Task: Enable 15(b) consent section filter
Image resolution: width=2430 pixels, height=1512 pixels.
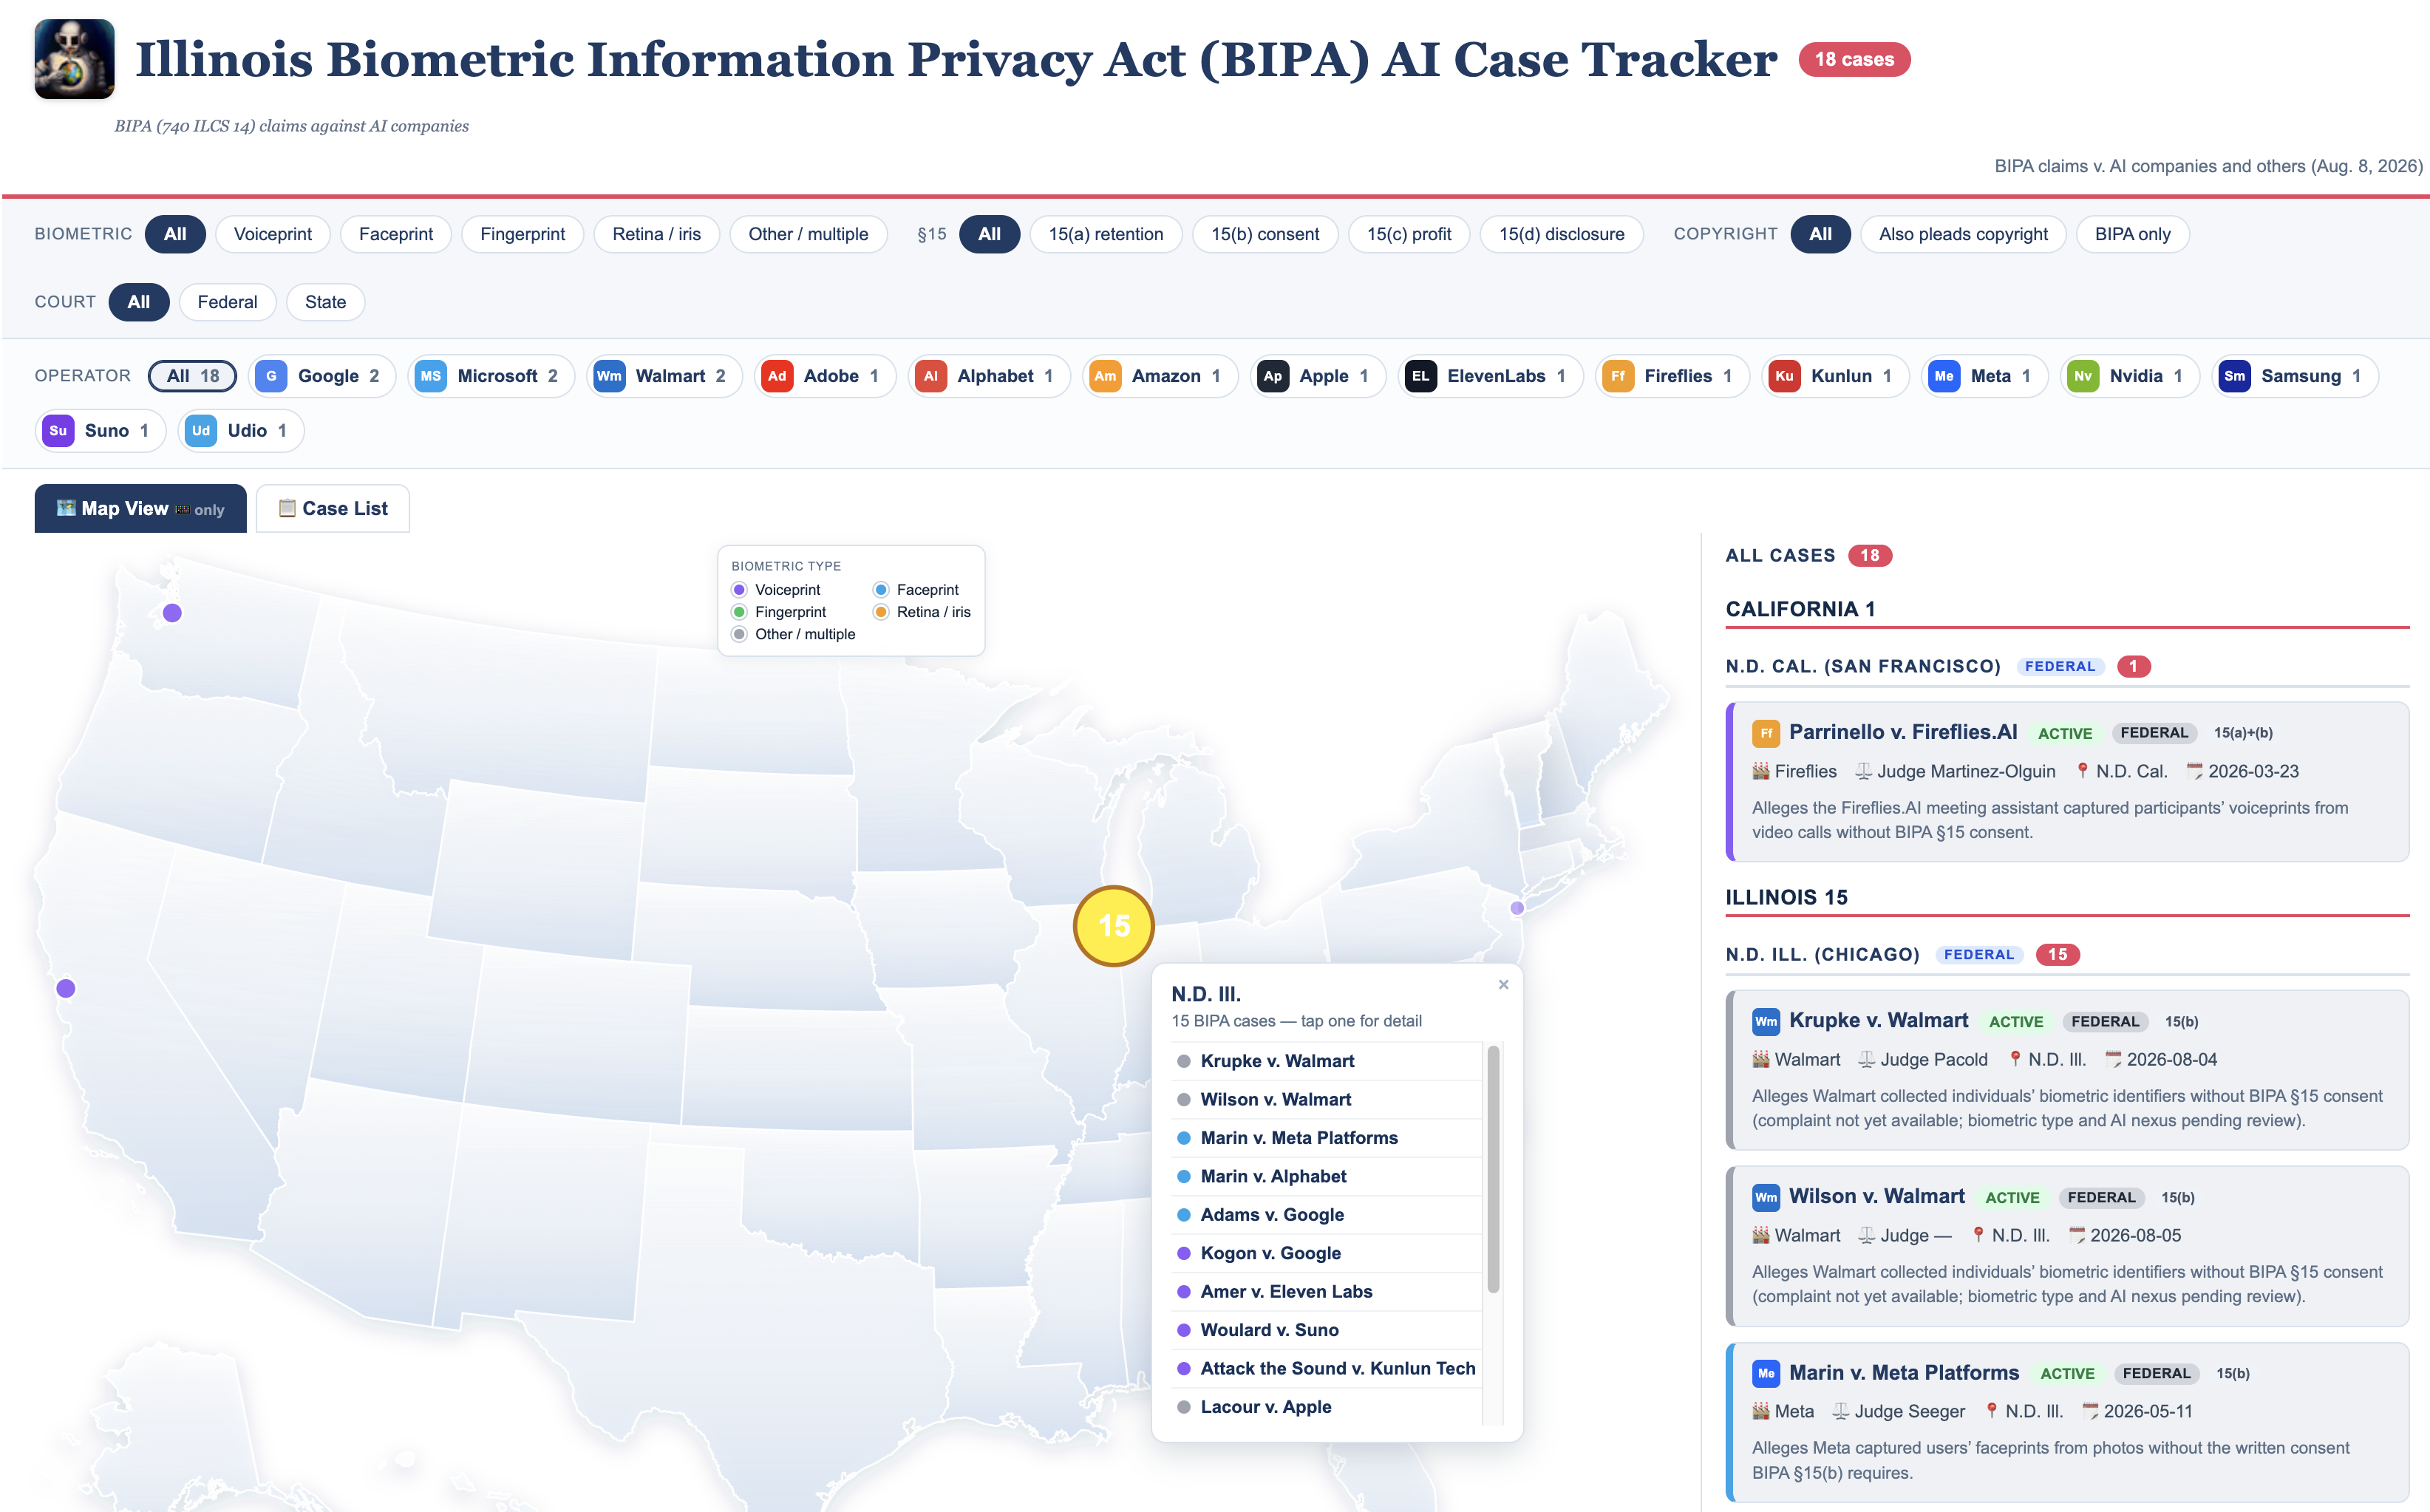Action: click(x=1265, y=234)
